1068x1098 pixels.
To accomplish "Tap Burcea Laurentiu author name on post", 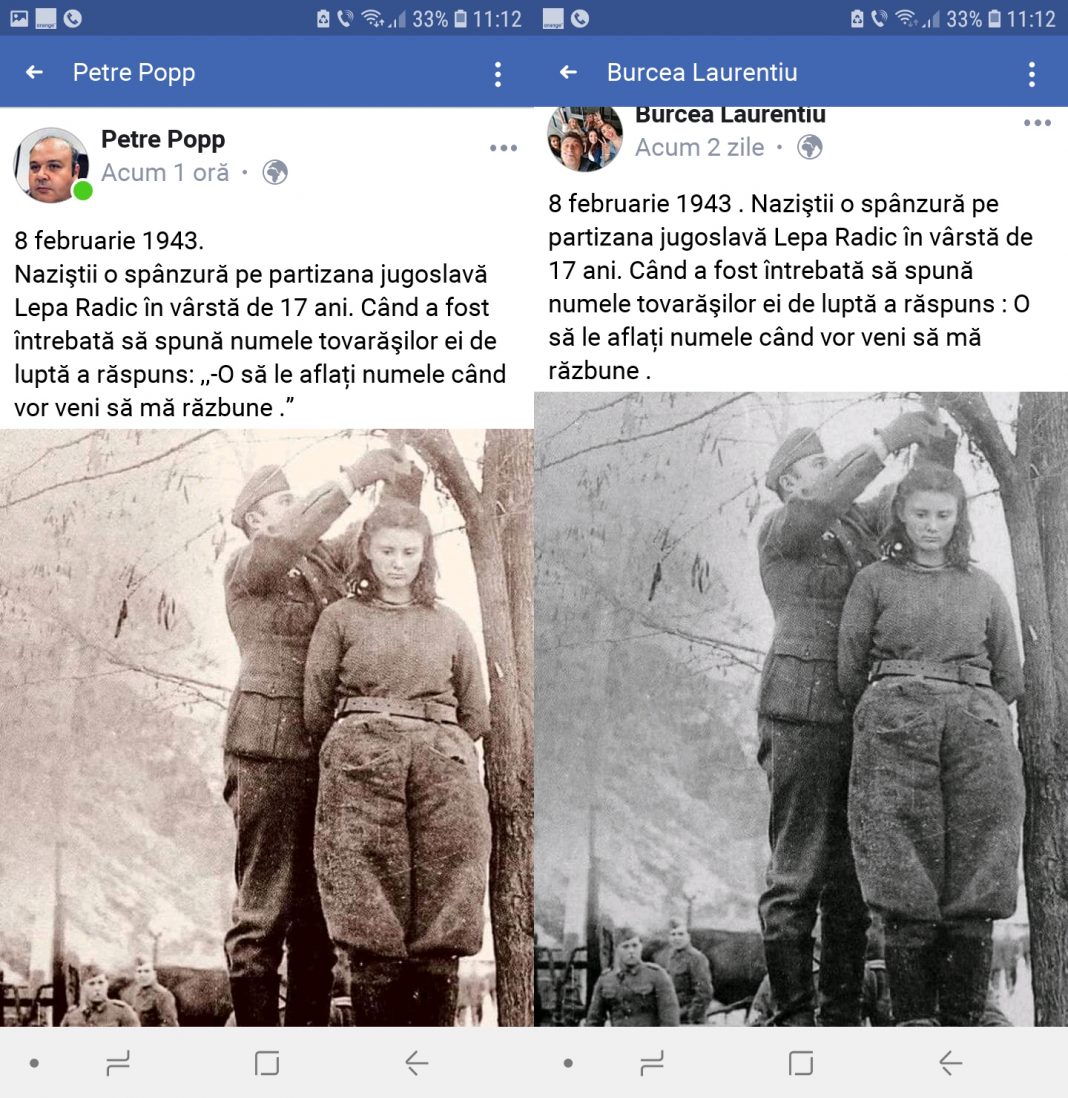I will click(730, 116).
